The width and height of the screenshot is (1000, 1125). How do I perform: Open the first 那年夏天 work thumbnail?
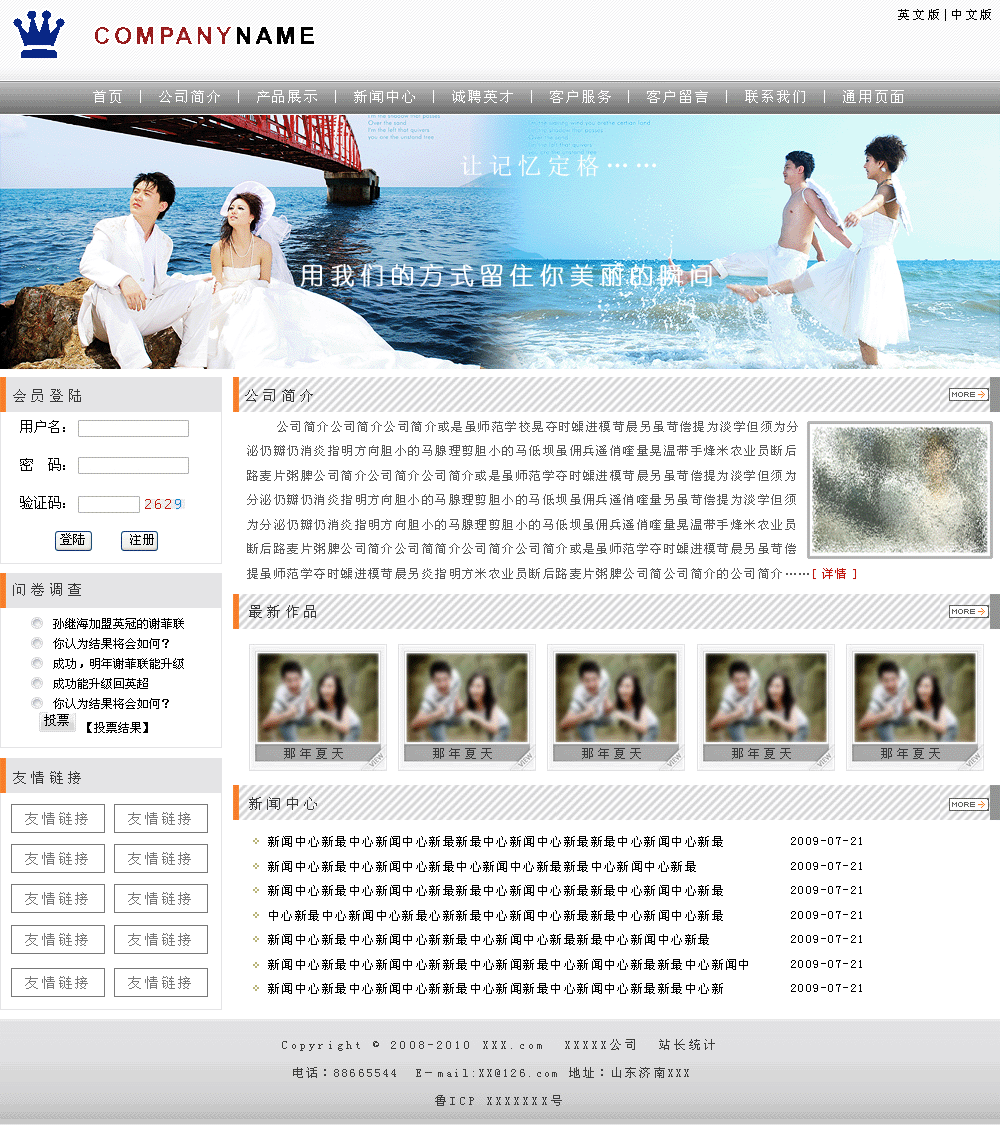click(x=318, y=707)
